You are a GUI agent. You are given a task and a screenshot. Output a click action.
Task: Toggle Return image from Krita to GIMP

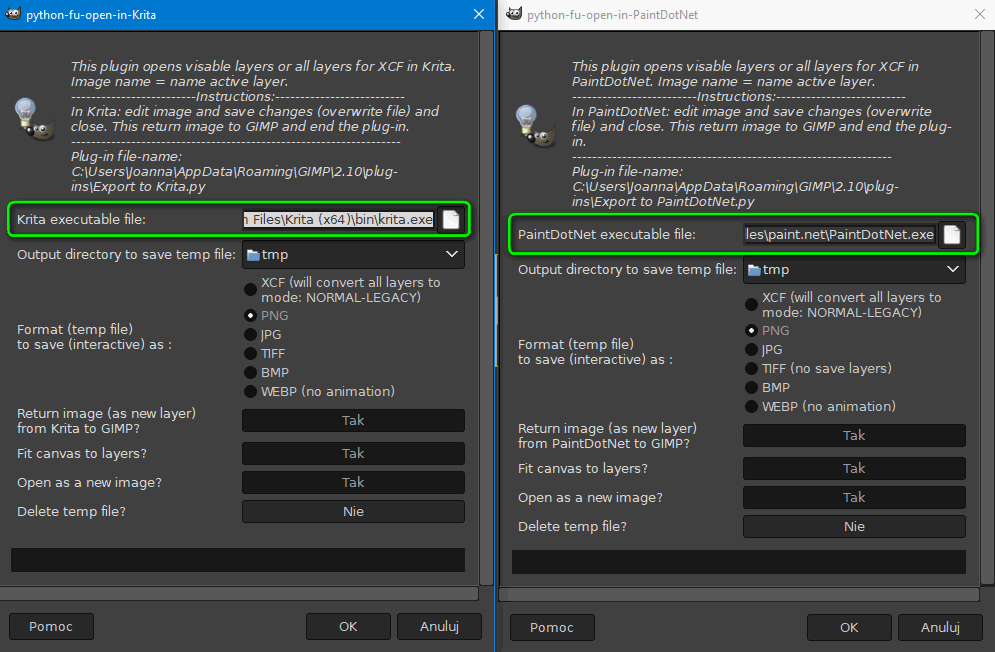[353, 420]
